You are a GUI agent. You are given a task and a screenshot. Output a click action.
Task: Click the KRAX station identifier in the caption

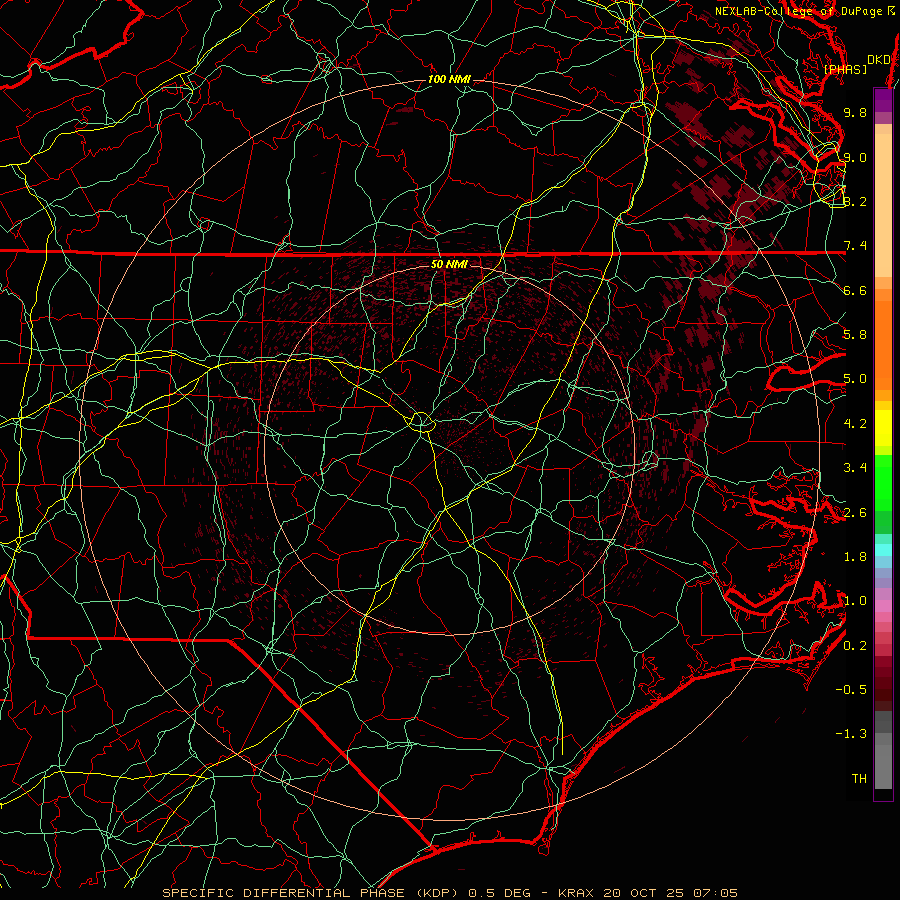click(577, 893)
